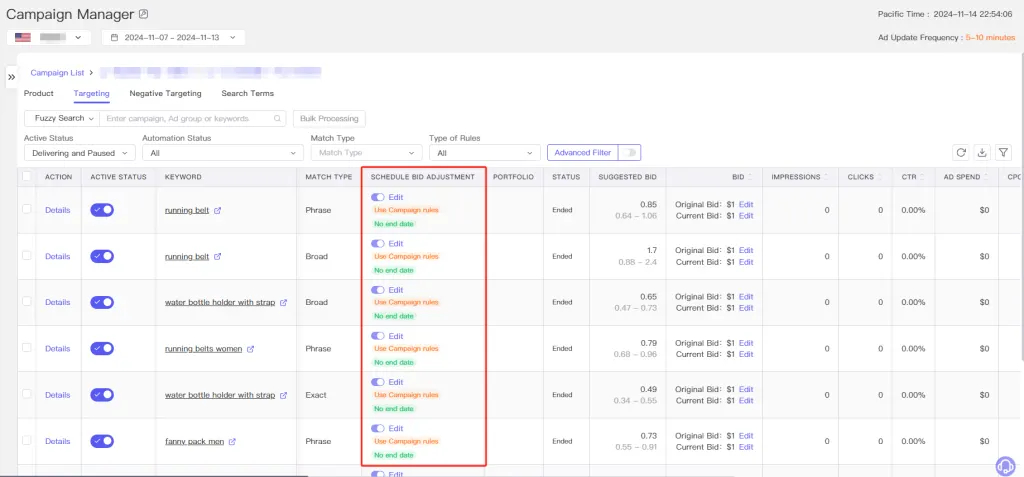Toggle active status for running belt Broad keyword
1024x477 pixels.
click(102, 256)
